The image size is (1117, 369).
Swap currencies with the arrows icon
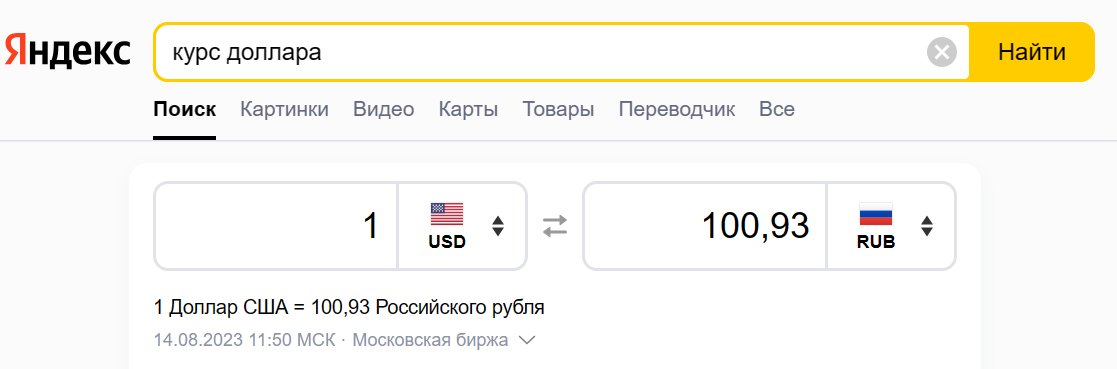(555, 227)
